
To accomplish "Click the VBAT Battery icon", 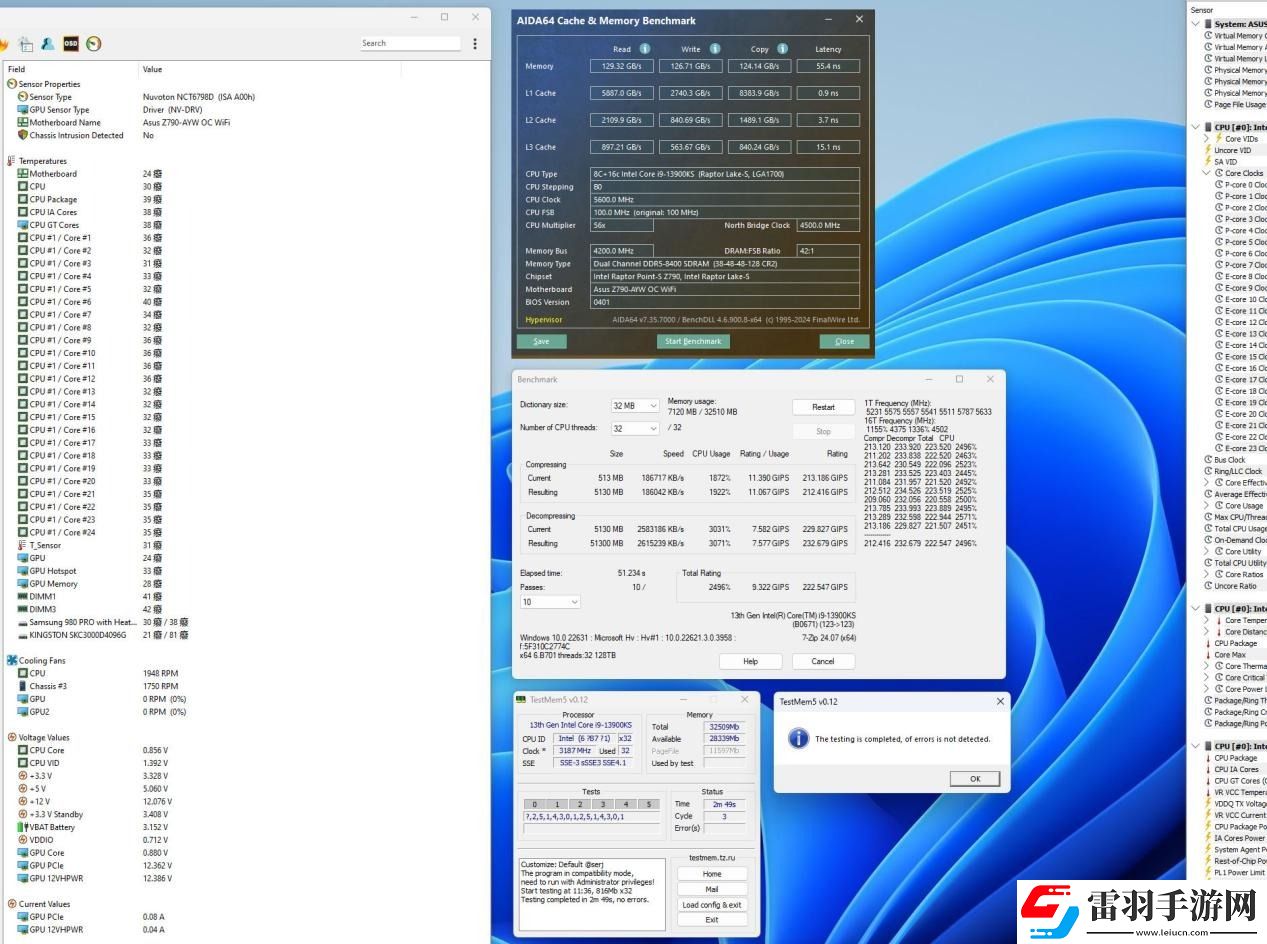I will [x=23, y=827].
